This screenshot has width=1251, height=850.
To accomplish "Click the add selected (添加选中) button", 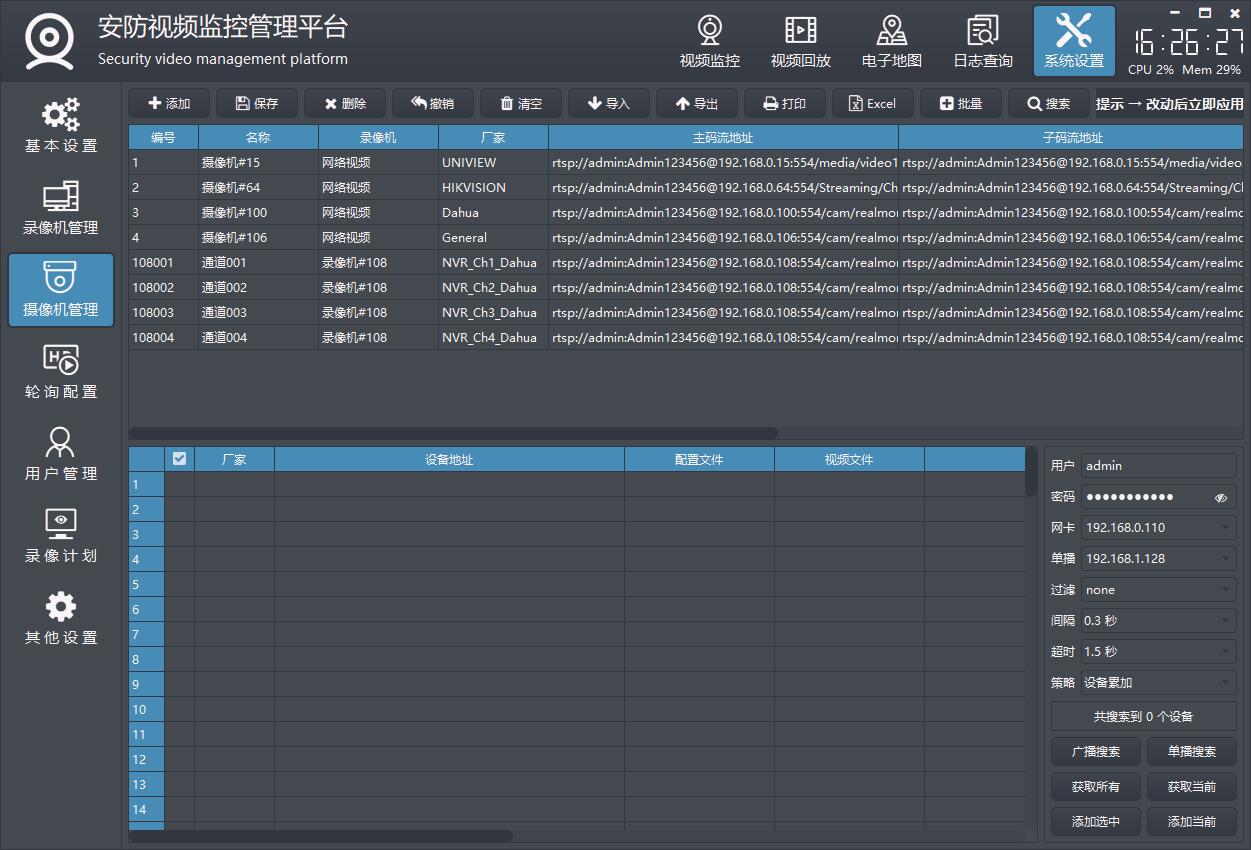I will point(1095,822).
